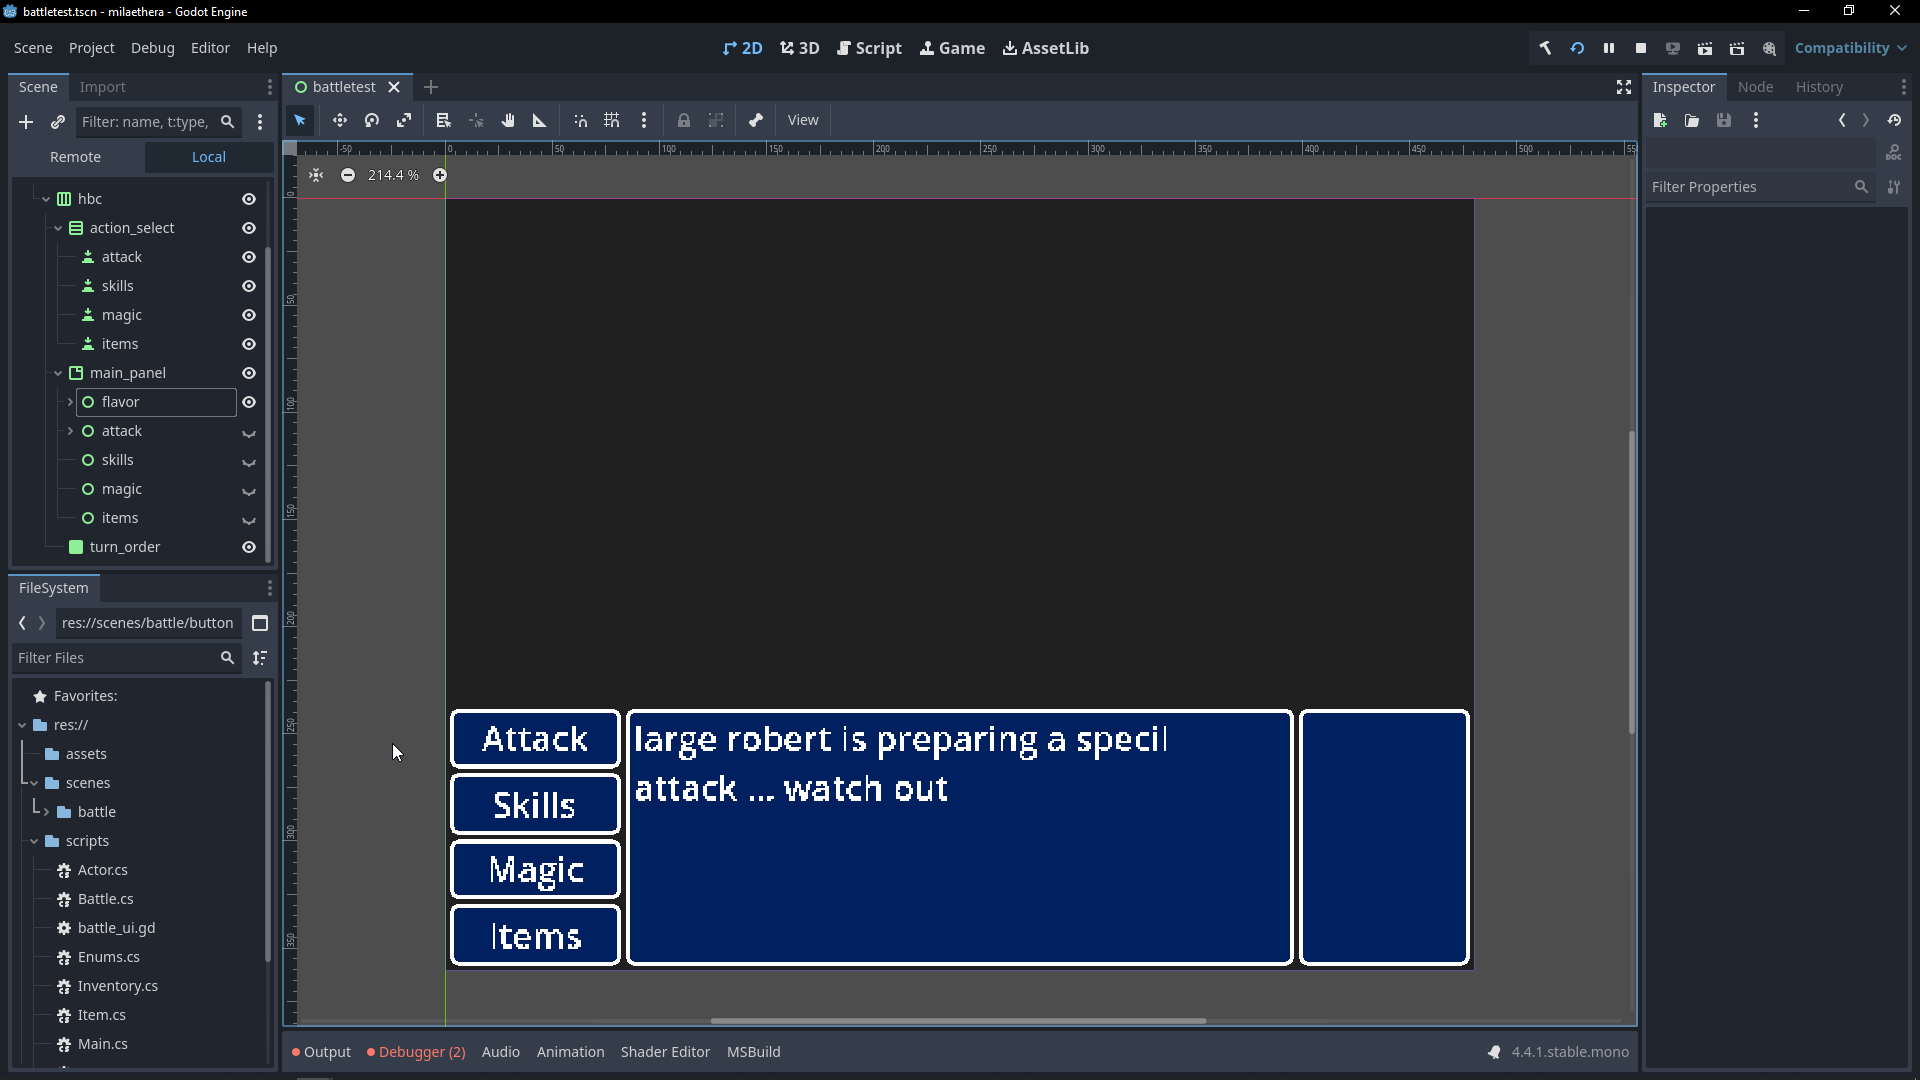Select the Move mode tool in the toolbar
Screen dimensions: 1920x1080
(340, 120)
